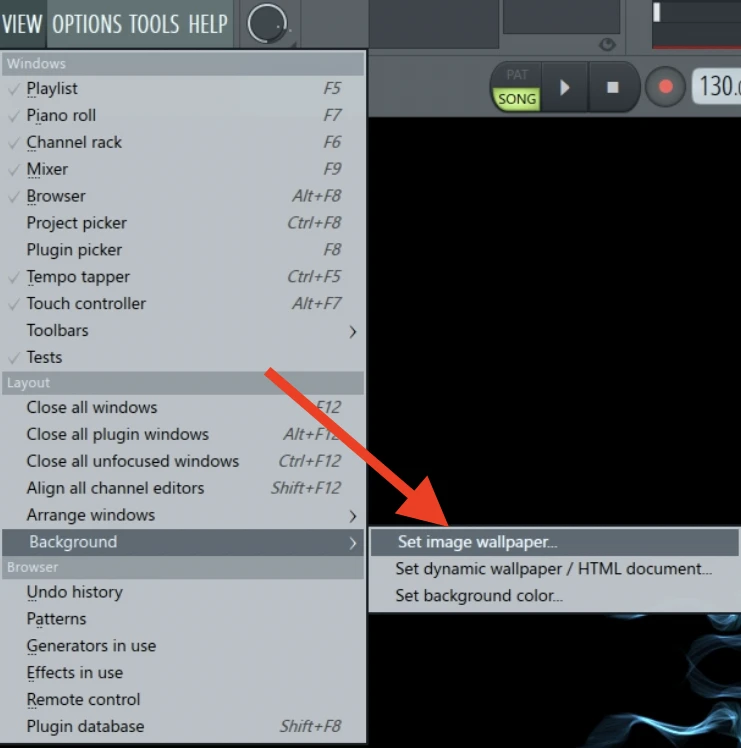
Task: Switch to SONG mode
Action: (517, 99)
